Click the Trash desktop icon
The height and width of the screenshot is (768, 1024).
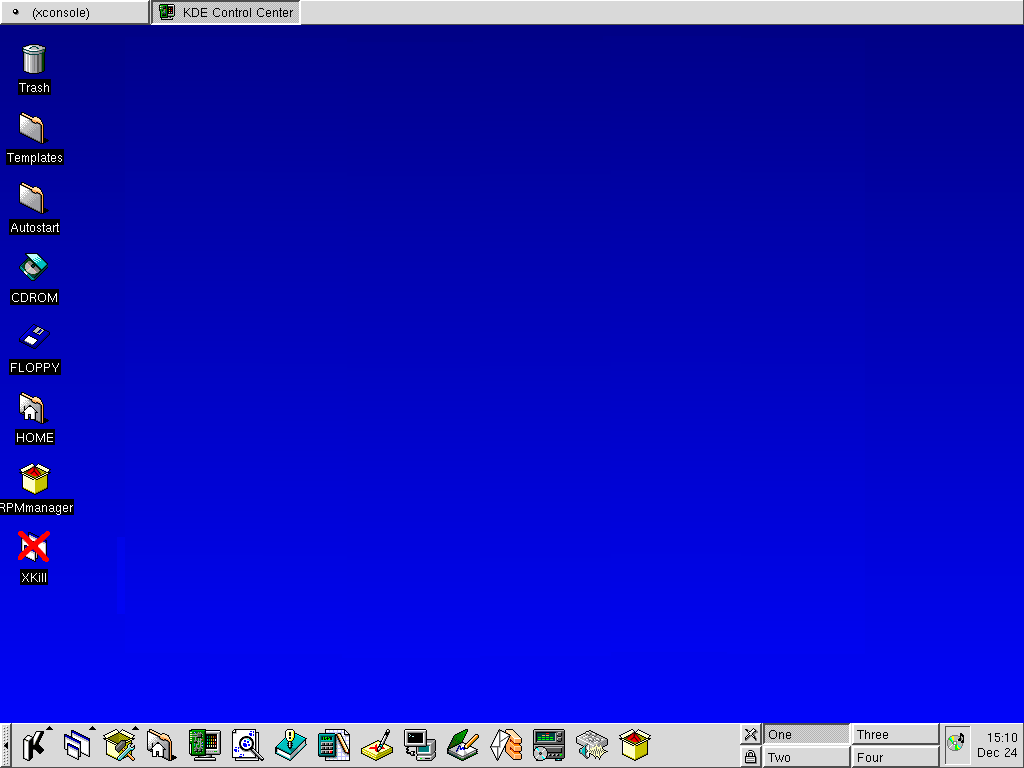pyautogui.click(x=34, y=60)
